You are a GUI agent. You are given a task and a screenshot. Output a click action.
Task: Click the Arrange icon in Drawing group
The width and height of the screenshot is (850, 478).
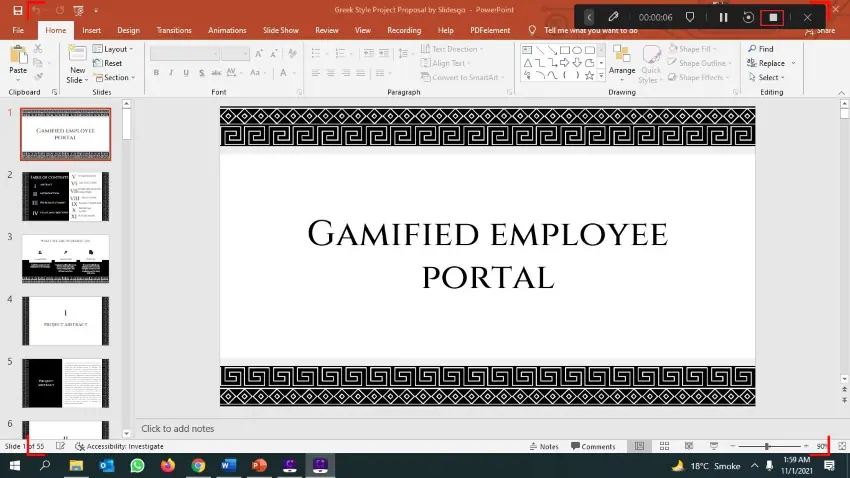point(621,54)
